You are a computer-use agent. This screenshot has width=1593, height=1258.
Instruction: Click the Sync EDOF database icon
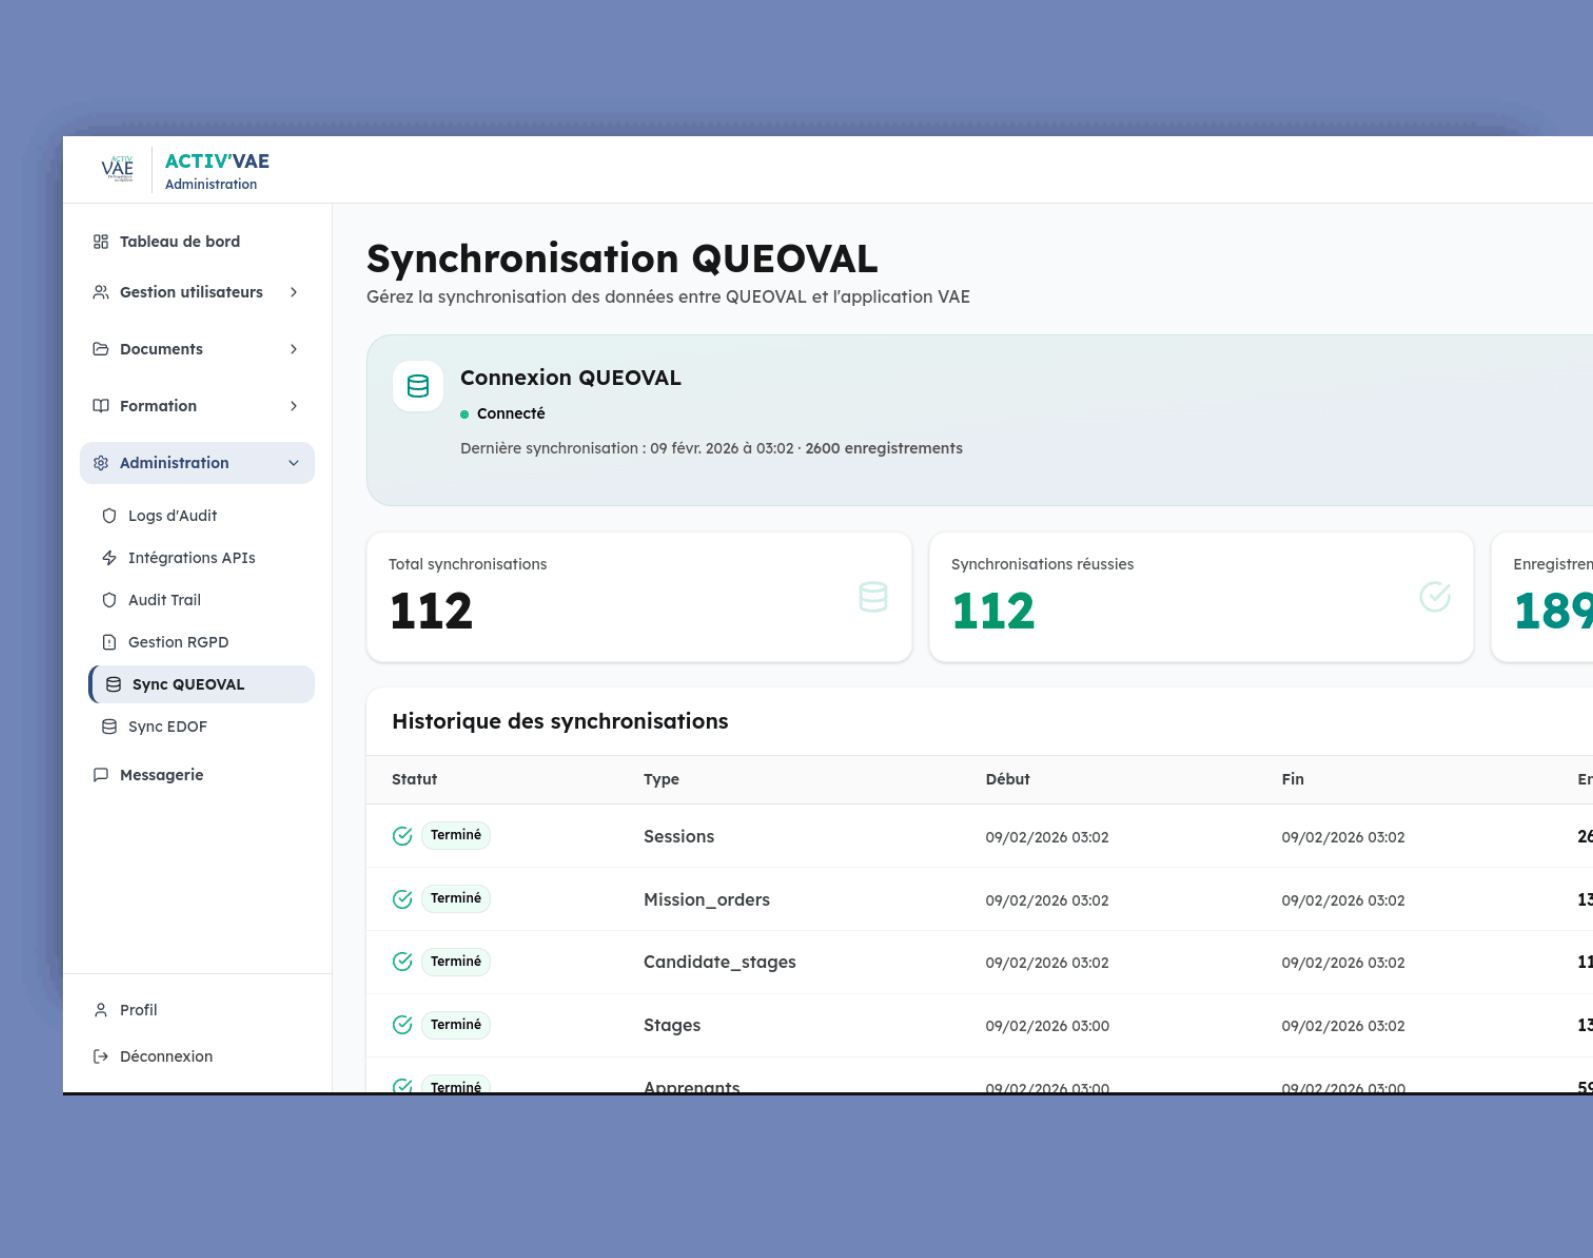click(109, 727)
